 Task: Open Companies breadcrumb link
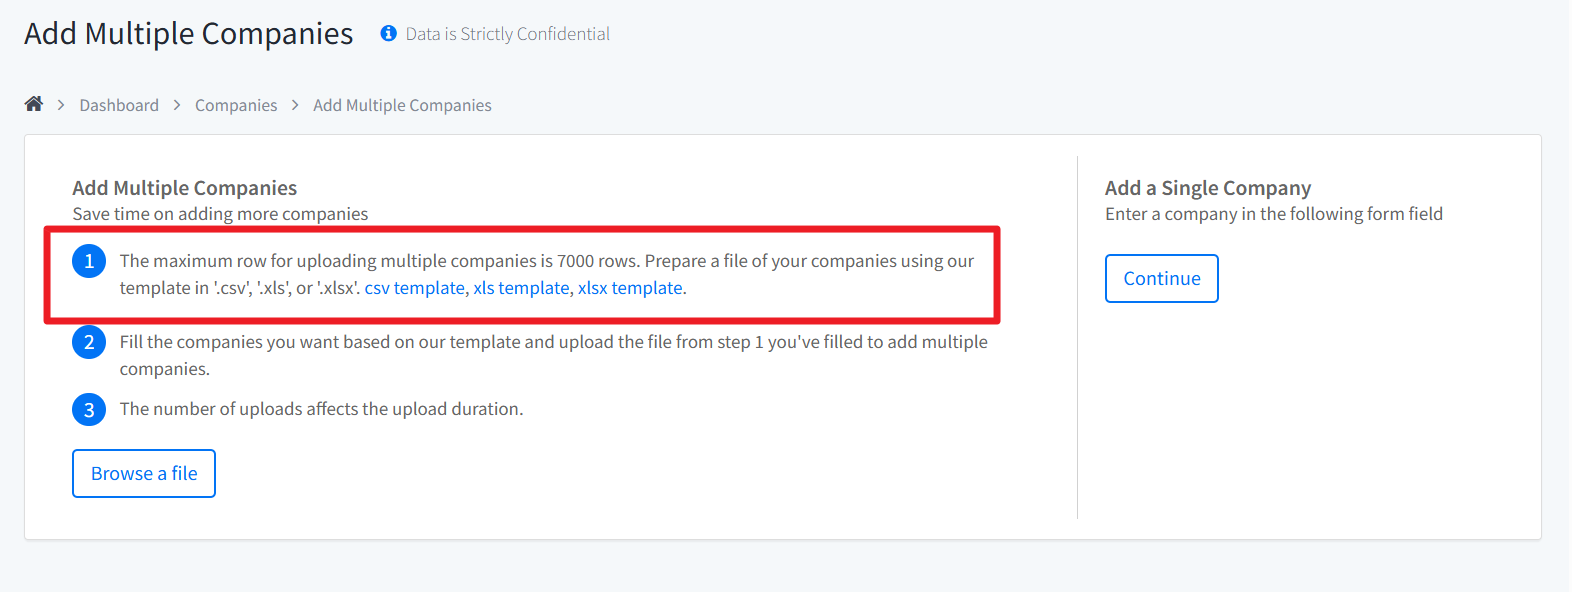point(236,105)
